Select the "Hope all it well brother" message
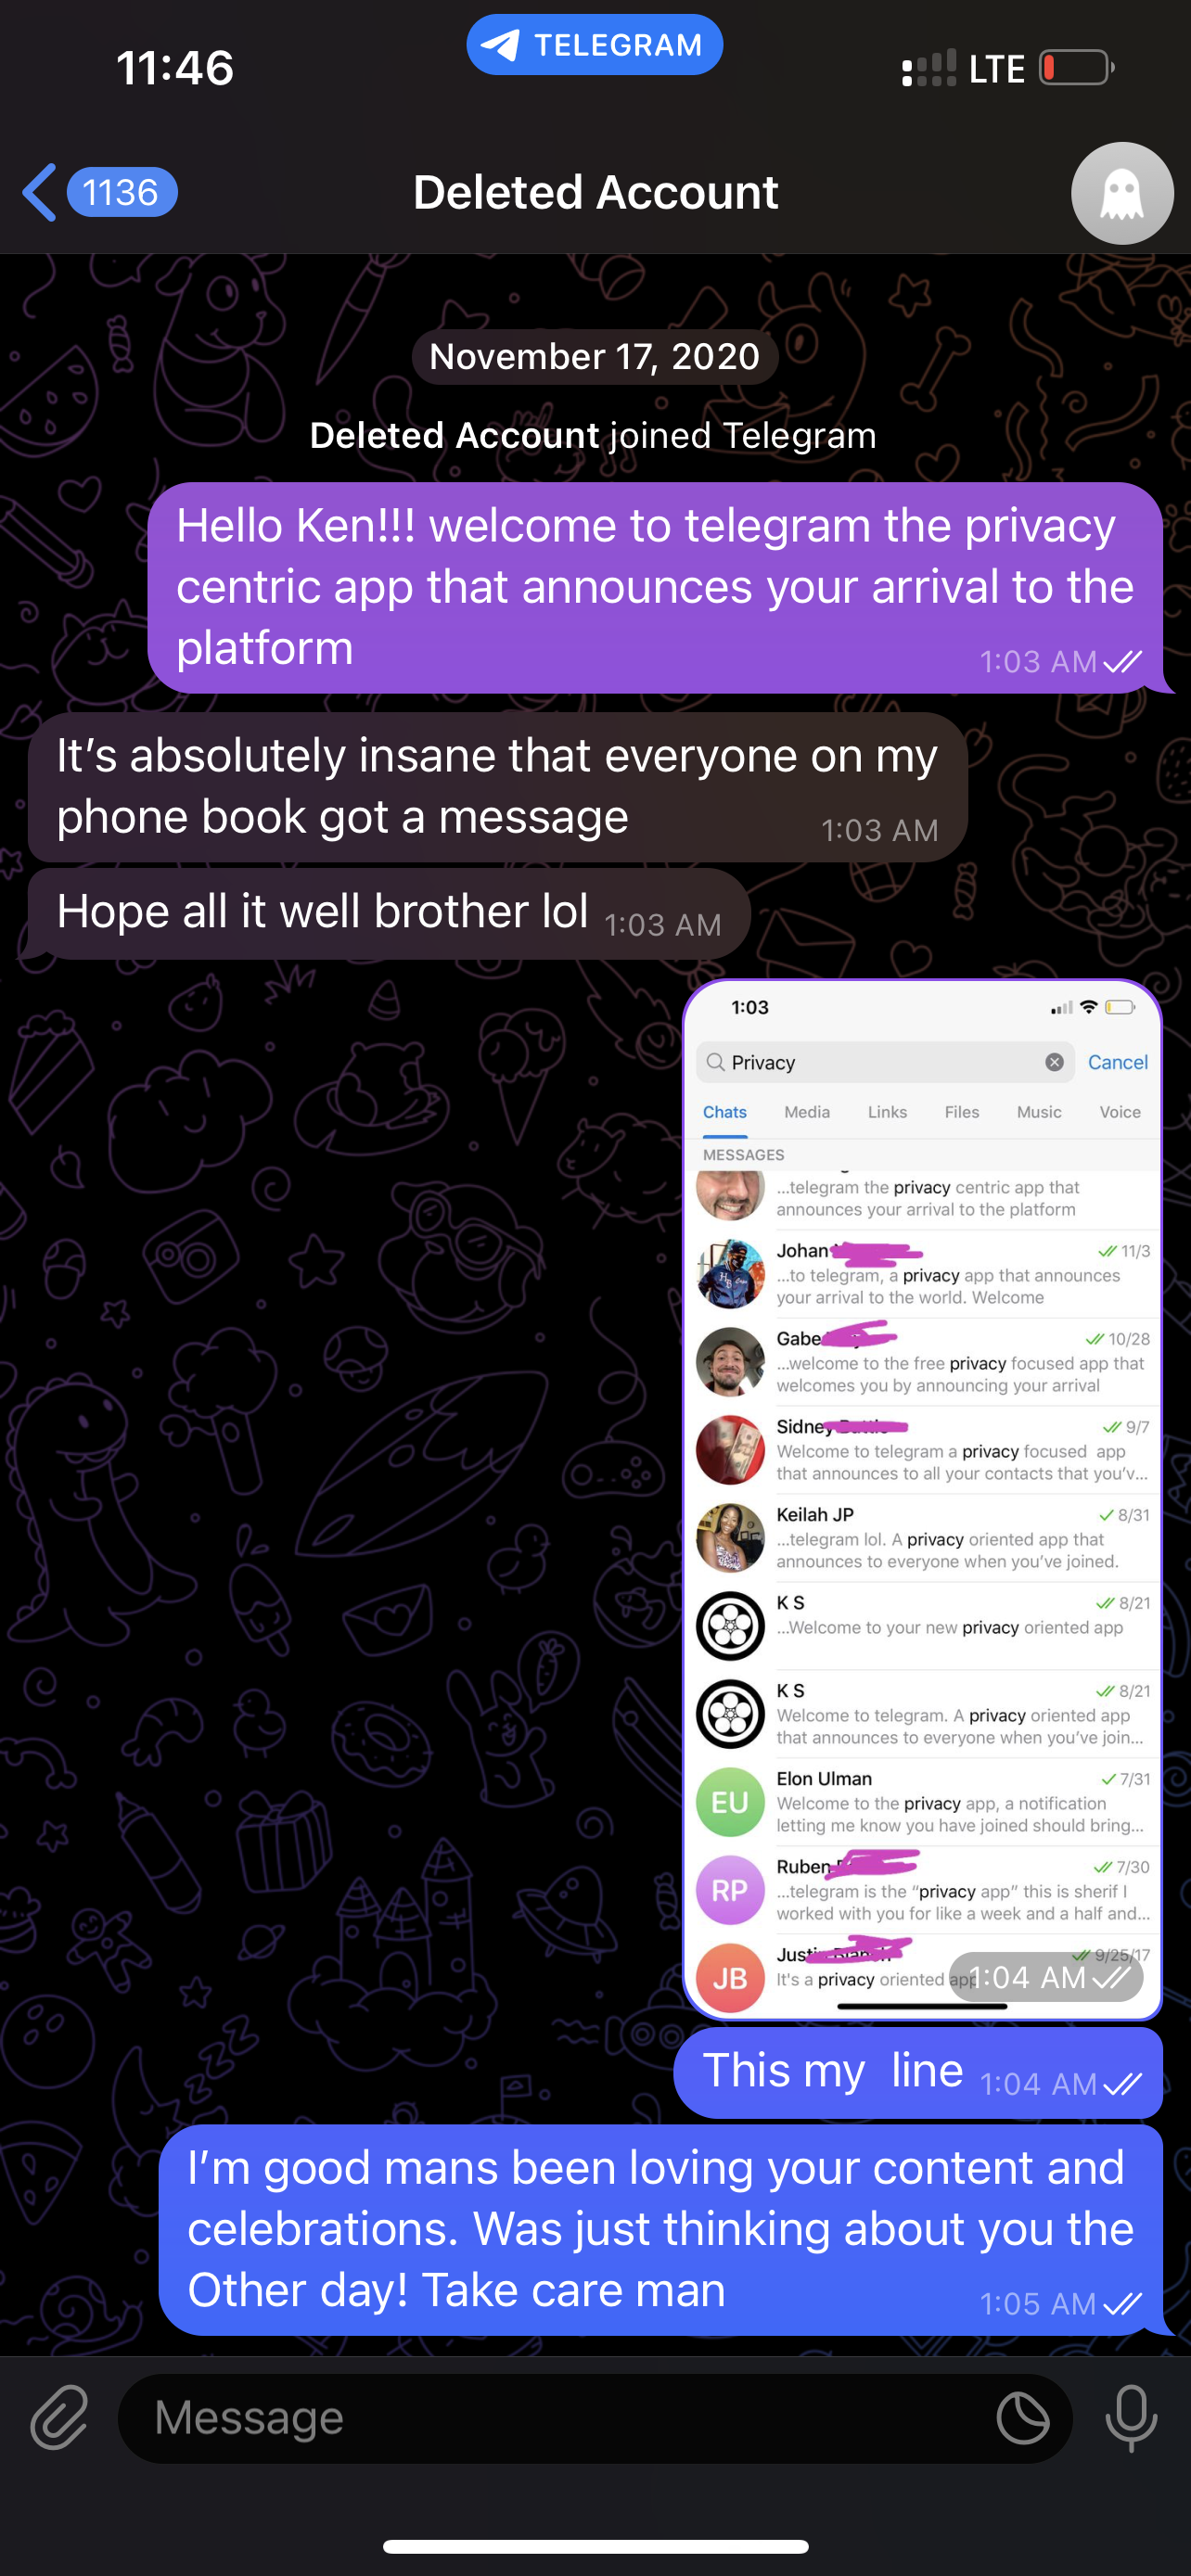Screen dimensions: 1191x2576 coord(389,914)
